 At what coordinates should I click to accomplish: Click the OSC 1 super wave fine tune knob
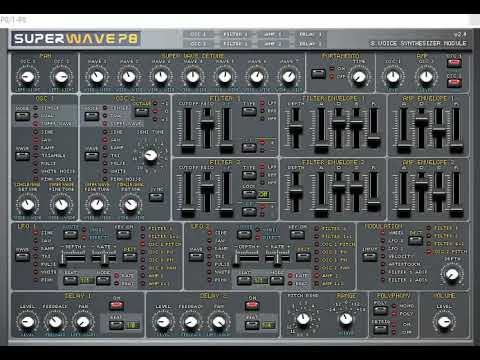click(61, 205)
